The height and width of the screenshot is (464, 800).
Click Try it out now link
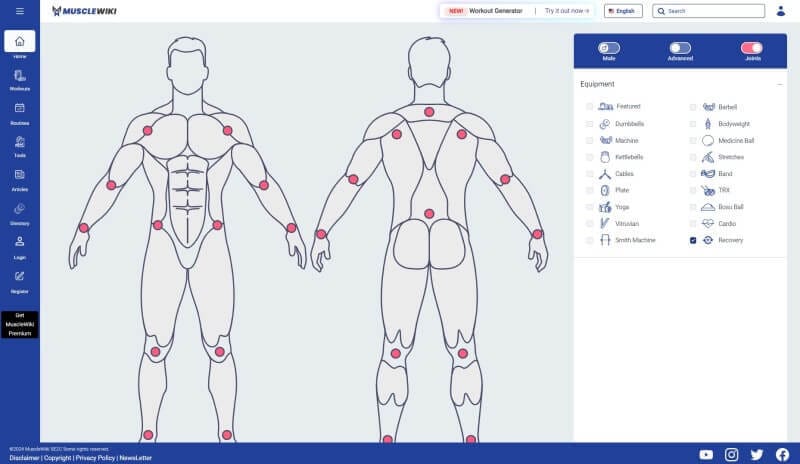click(567, 11)
